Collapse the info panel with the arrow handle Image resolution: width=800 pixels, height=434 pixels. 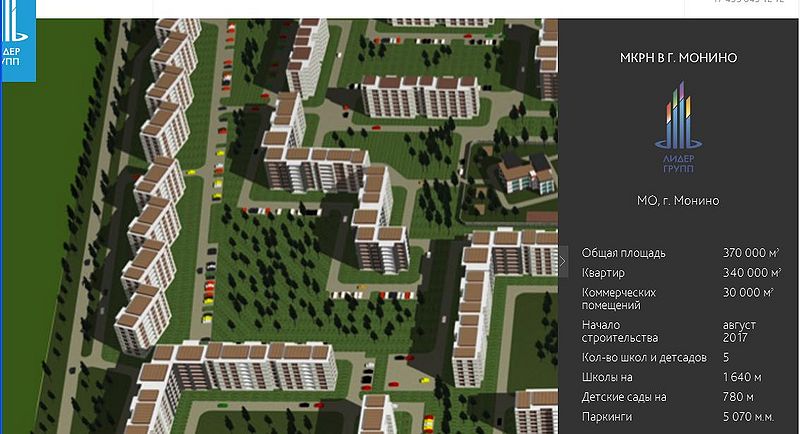point(562,261)
